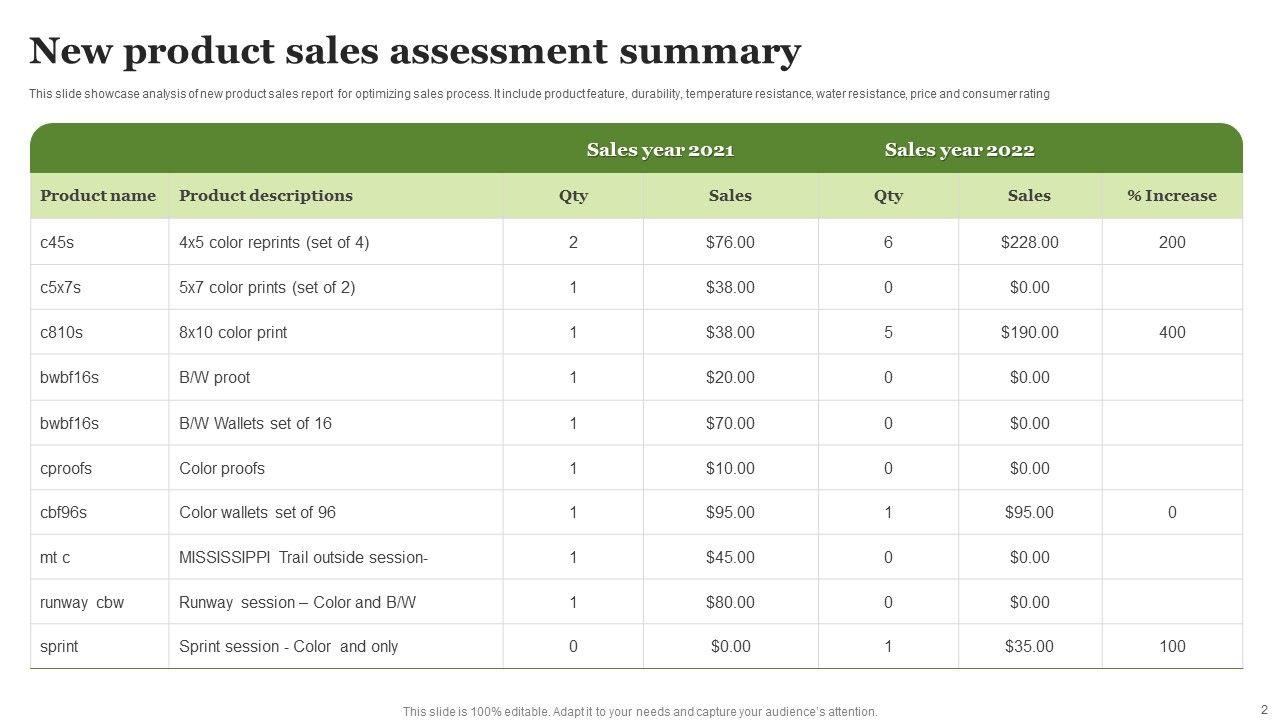This screenshot has width=1280, height=720.
Task: Select the Color wallets set of 96 cell
Action: [x=257, y=512]
